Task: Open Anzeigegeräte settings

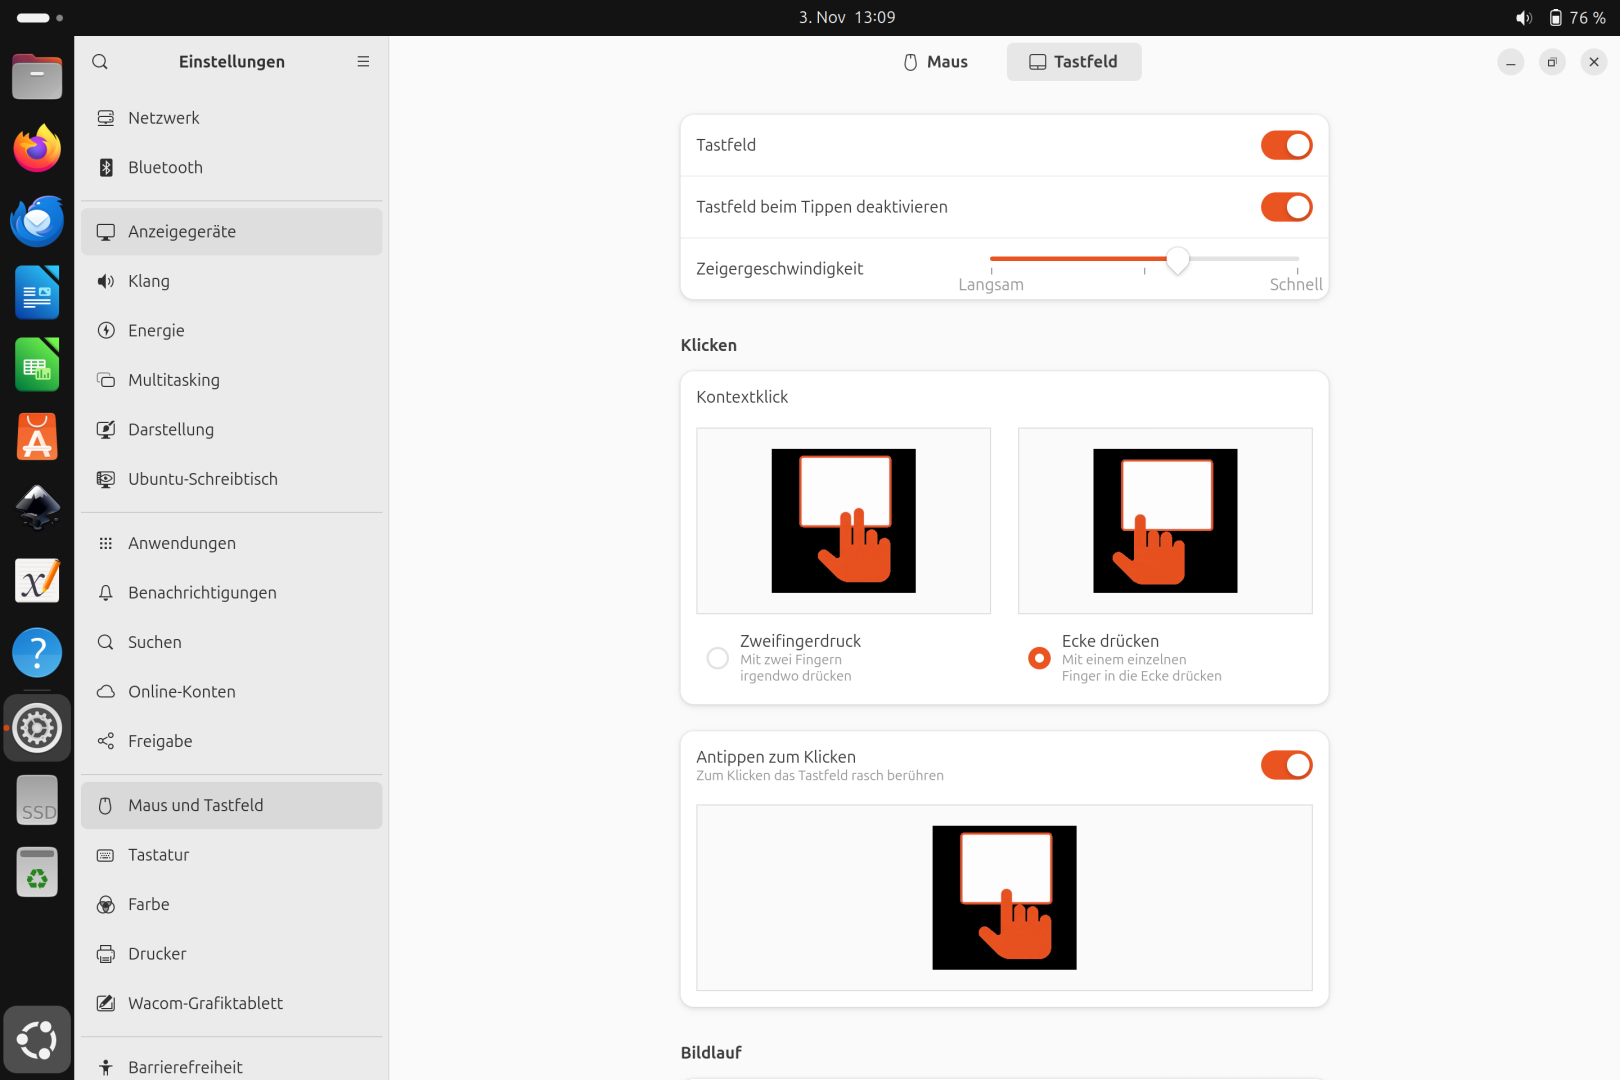Action: [232, 232]
